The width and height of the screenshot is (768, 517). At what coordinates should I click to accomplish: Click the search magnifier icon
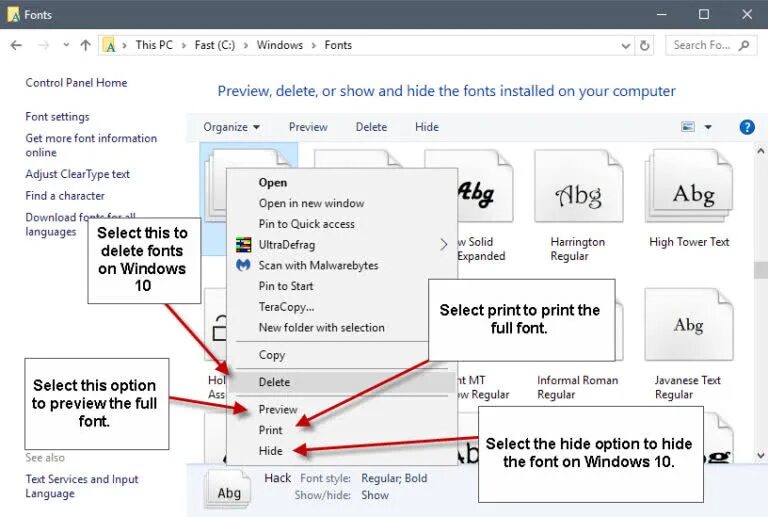(x=744, y=46)
